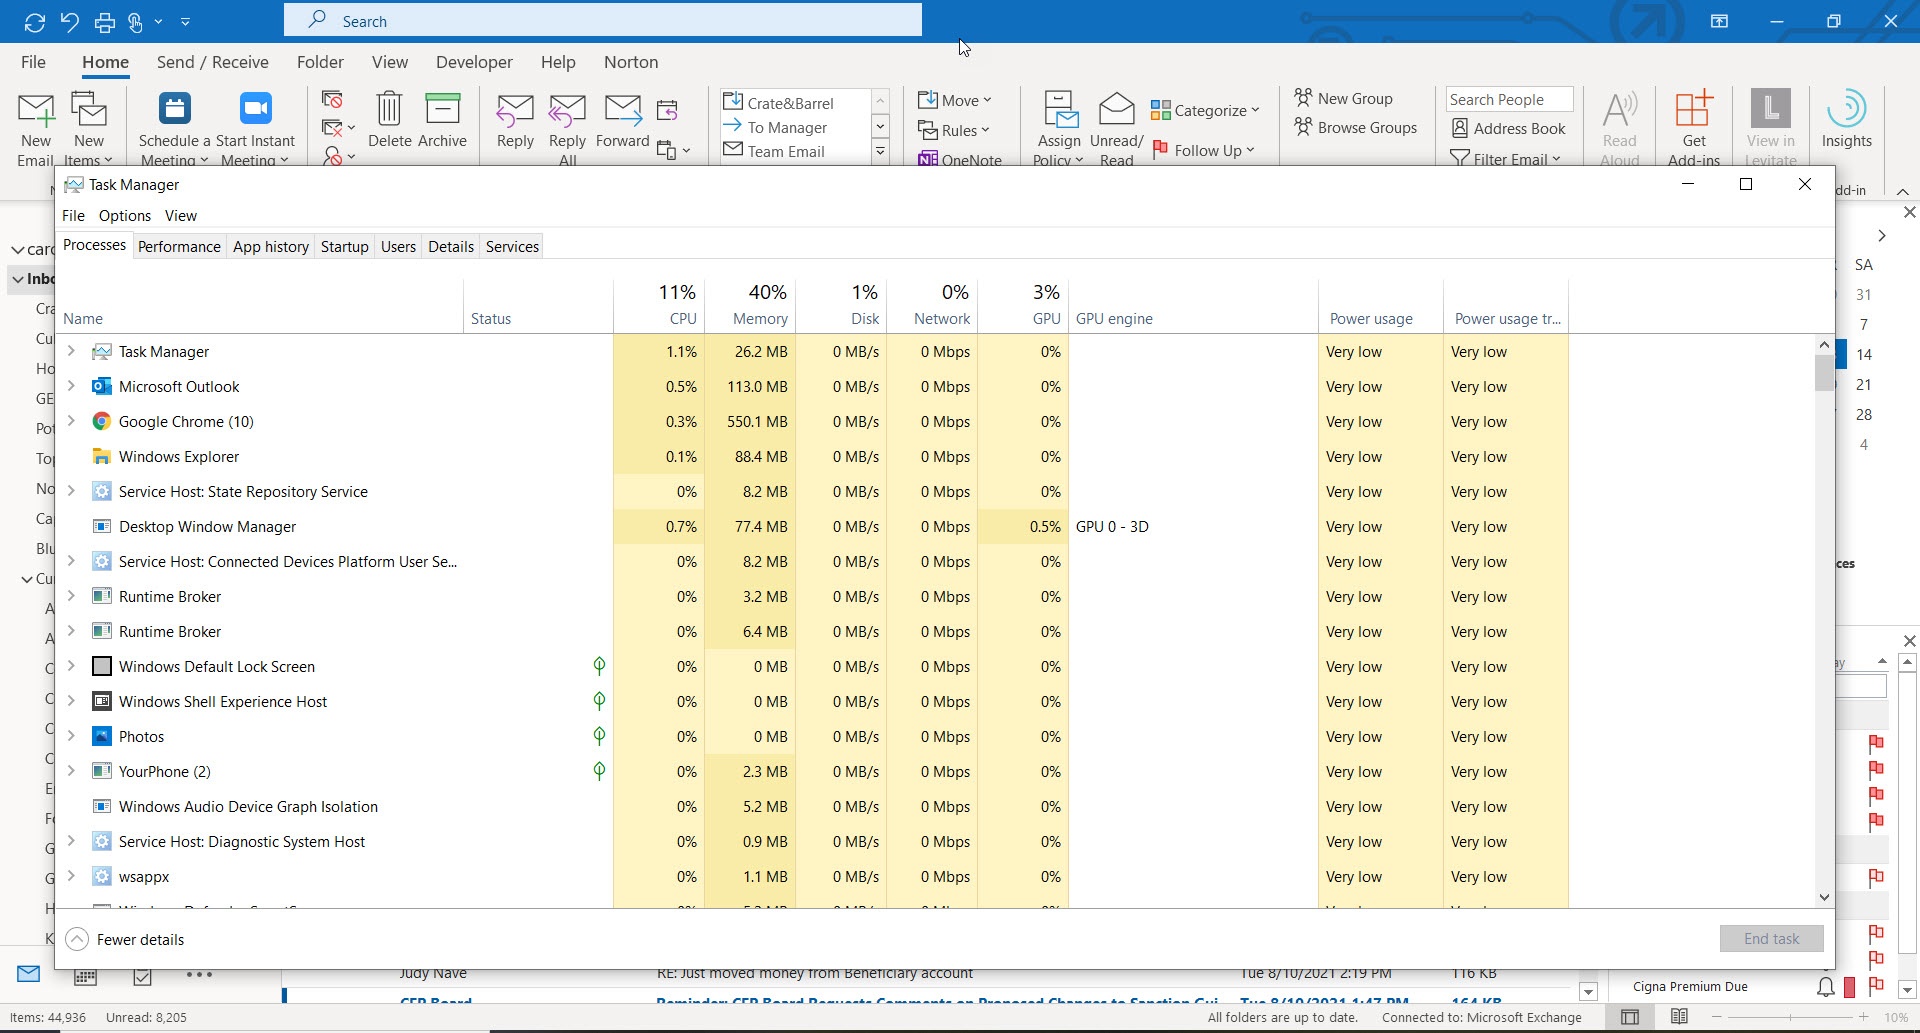Expand the Microsoft Outlook process row

pos(71,386)
